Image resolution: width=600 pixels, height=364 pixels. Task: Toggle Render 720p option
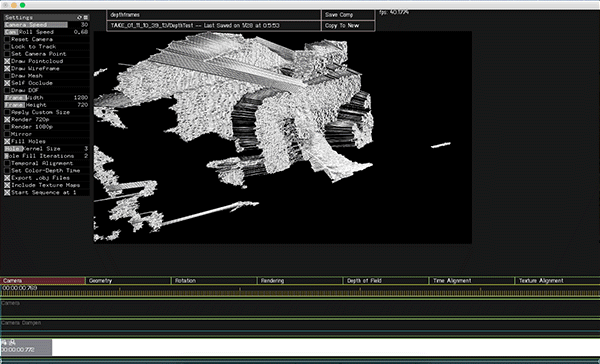point(7,119)
